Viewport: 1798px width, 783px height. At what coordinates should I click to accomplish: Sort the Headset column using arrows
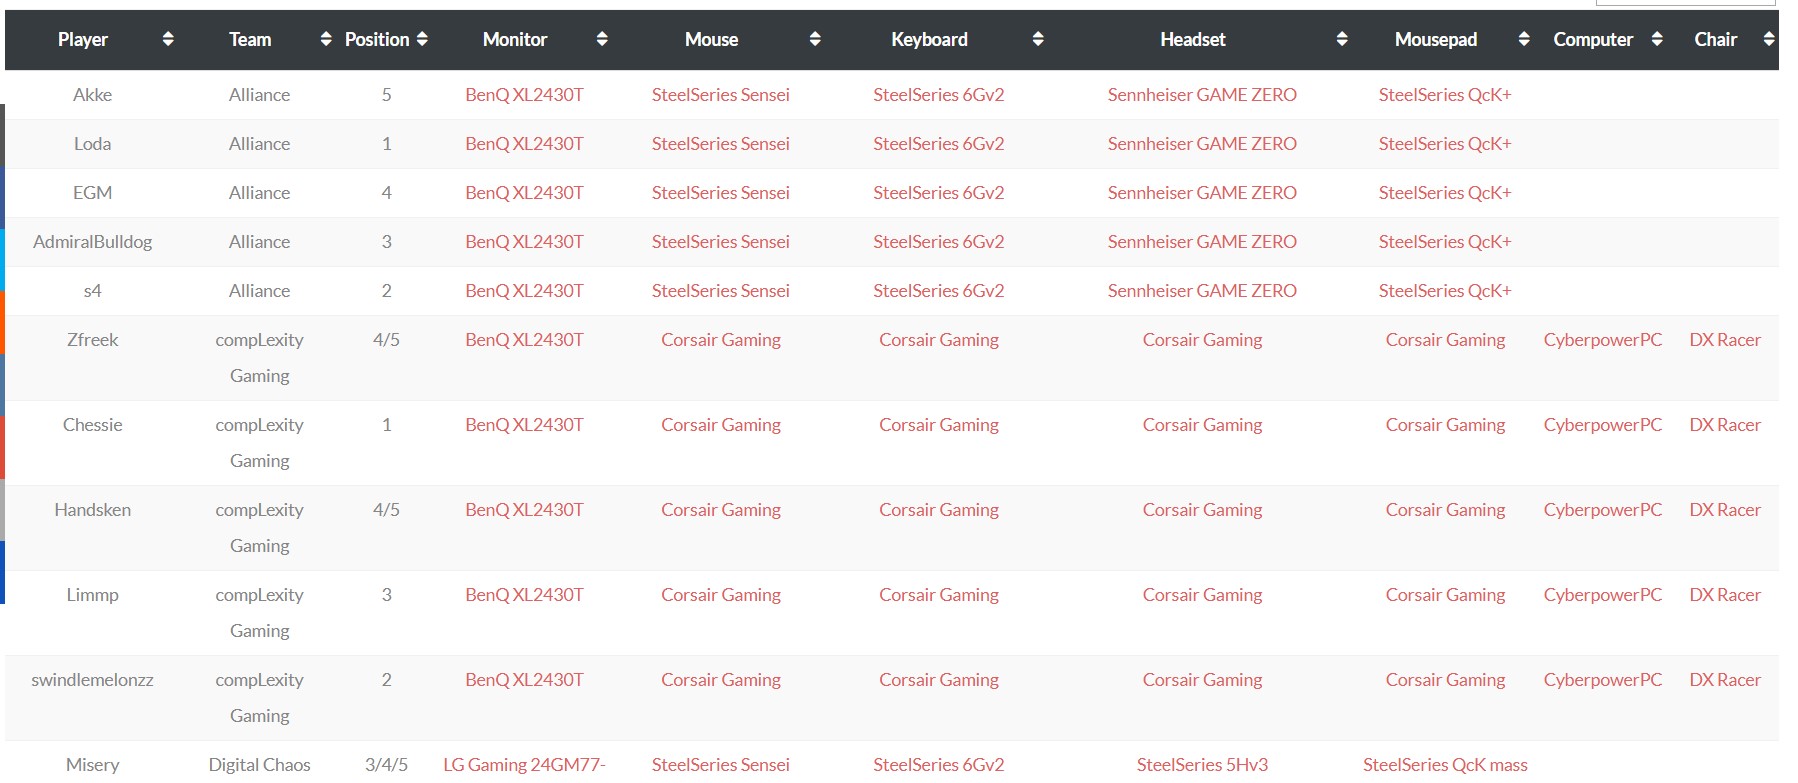point(1342,39)
